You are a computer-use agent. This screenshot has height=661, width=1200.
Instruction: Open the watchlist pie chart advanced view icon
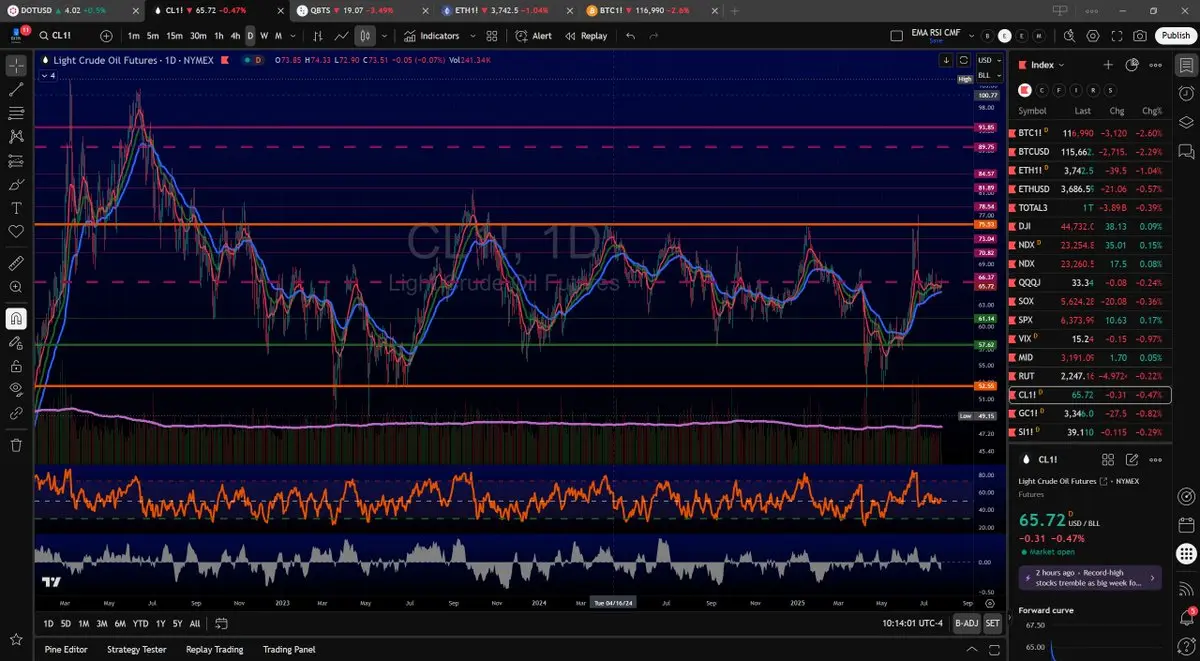tap(1132, 65)
